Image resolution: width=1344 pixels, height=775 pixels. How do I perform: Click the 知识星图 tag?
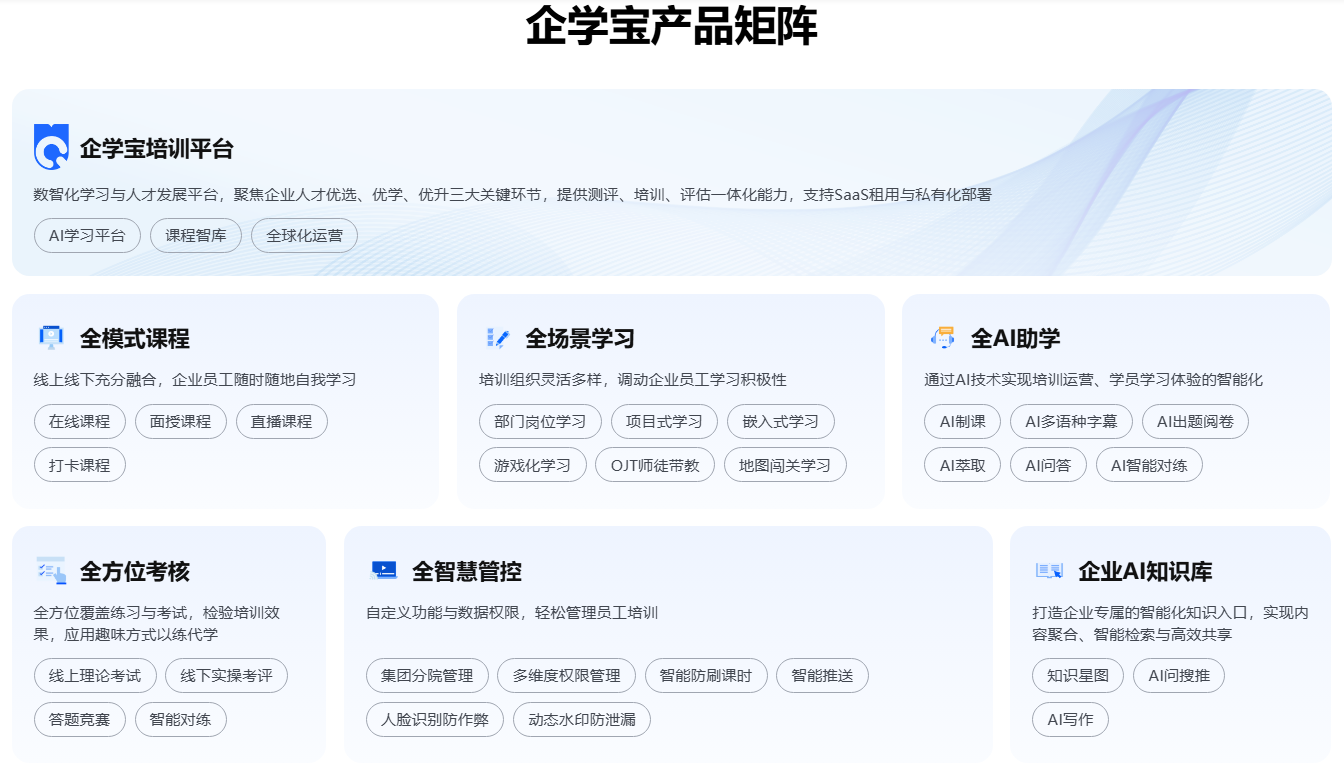(x=1078, y=676)
